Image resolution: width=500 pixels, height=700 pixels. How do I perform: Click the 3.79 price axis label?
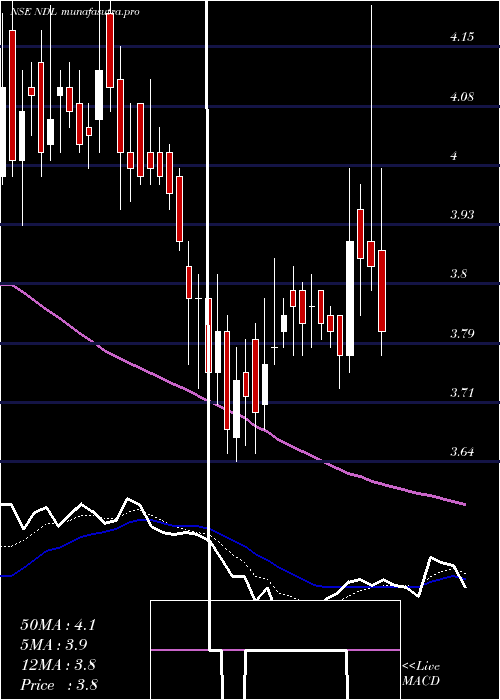point(462,333)
